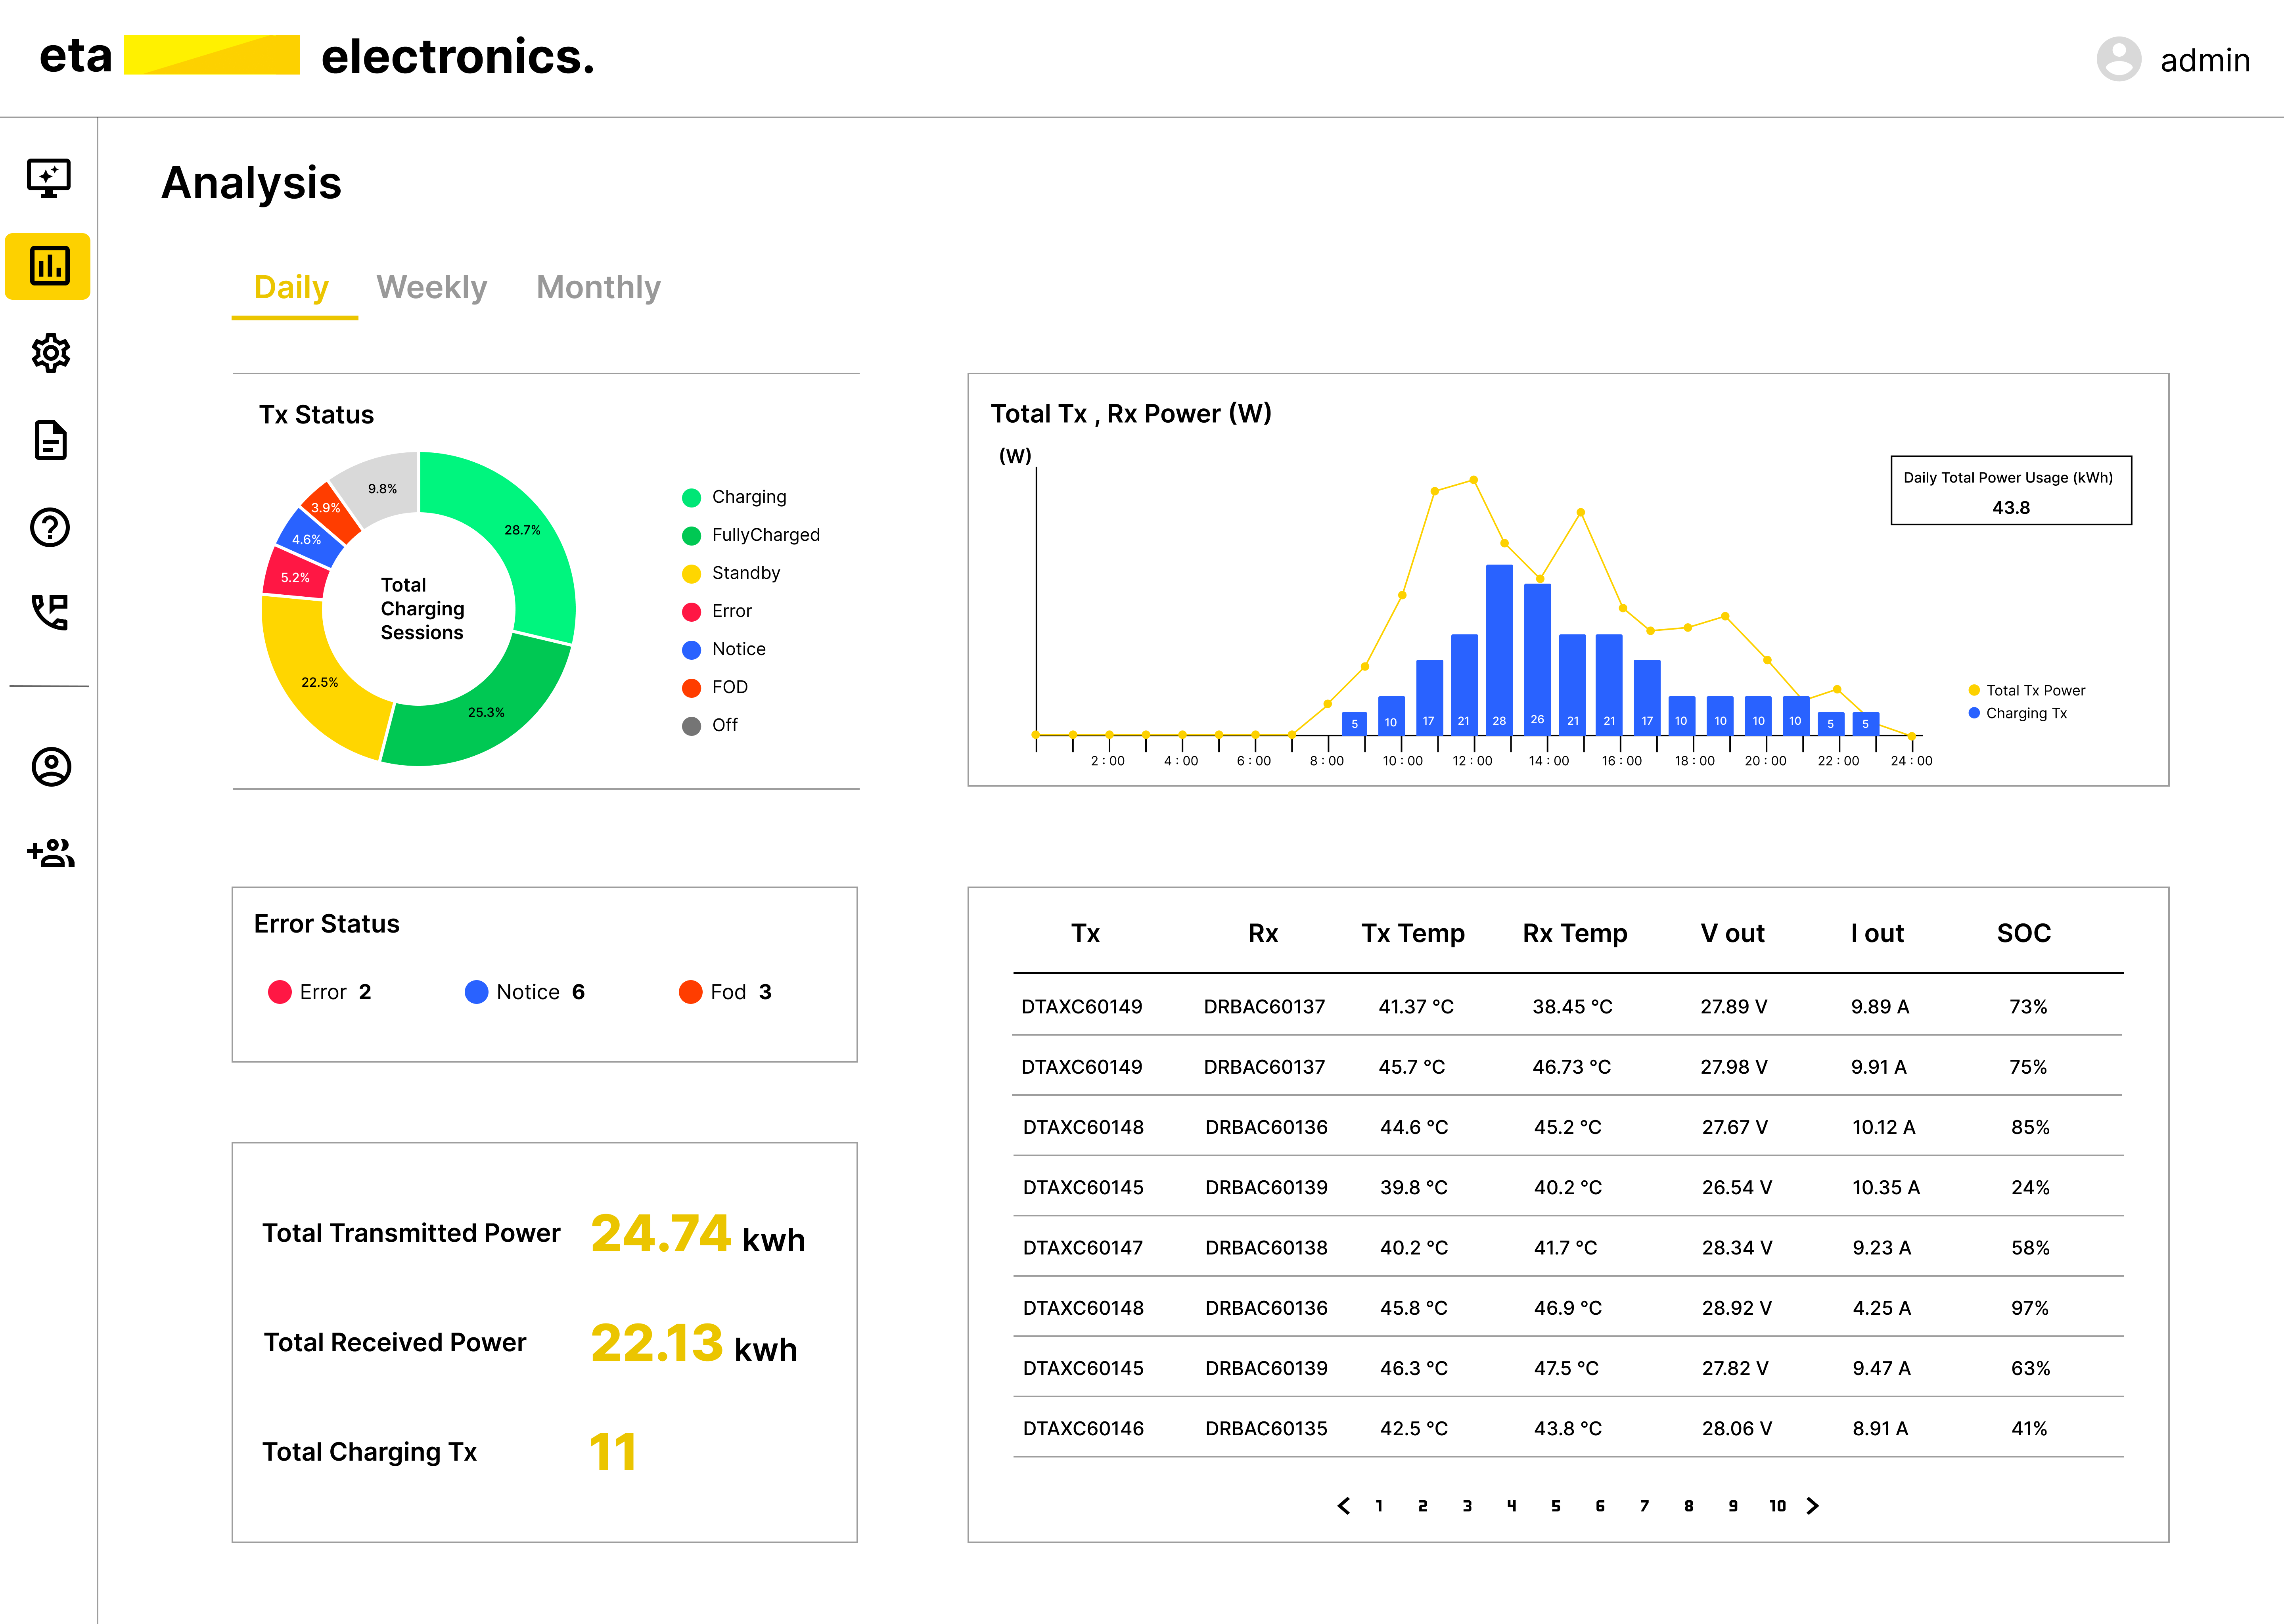Viewport: 2284px width, 1624px height.
Task: Jump to table page 5
Action: pos(1555,1505)
